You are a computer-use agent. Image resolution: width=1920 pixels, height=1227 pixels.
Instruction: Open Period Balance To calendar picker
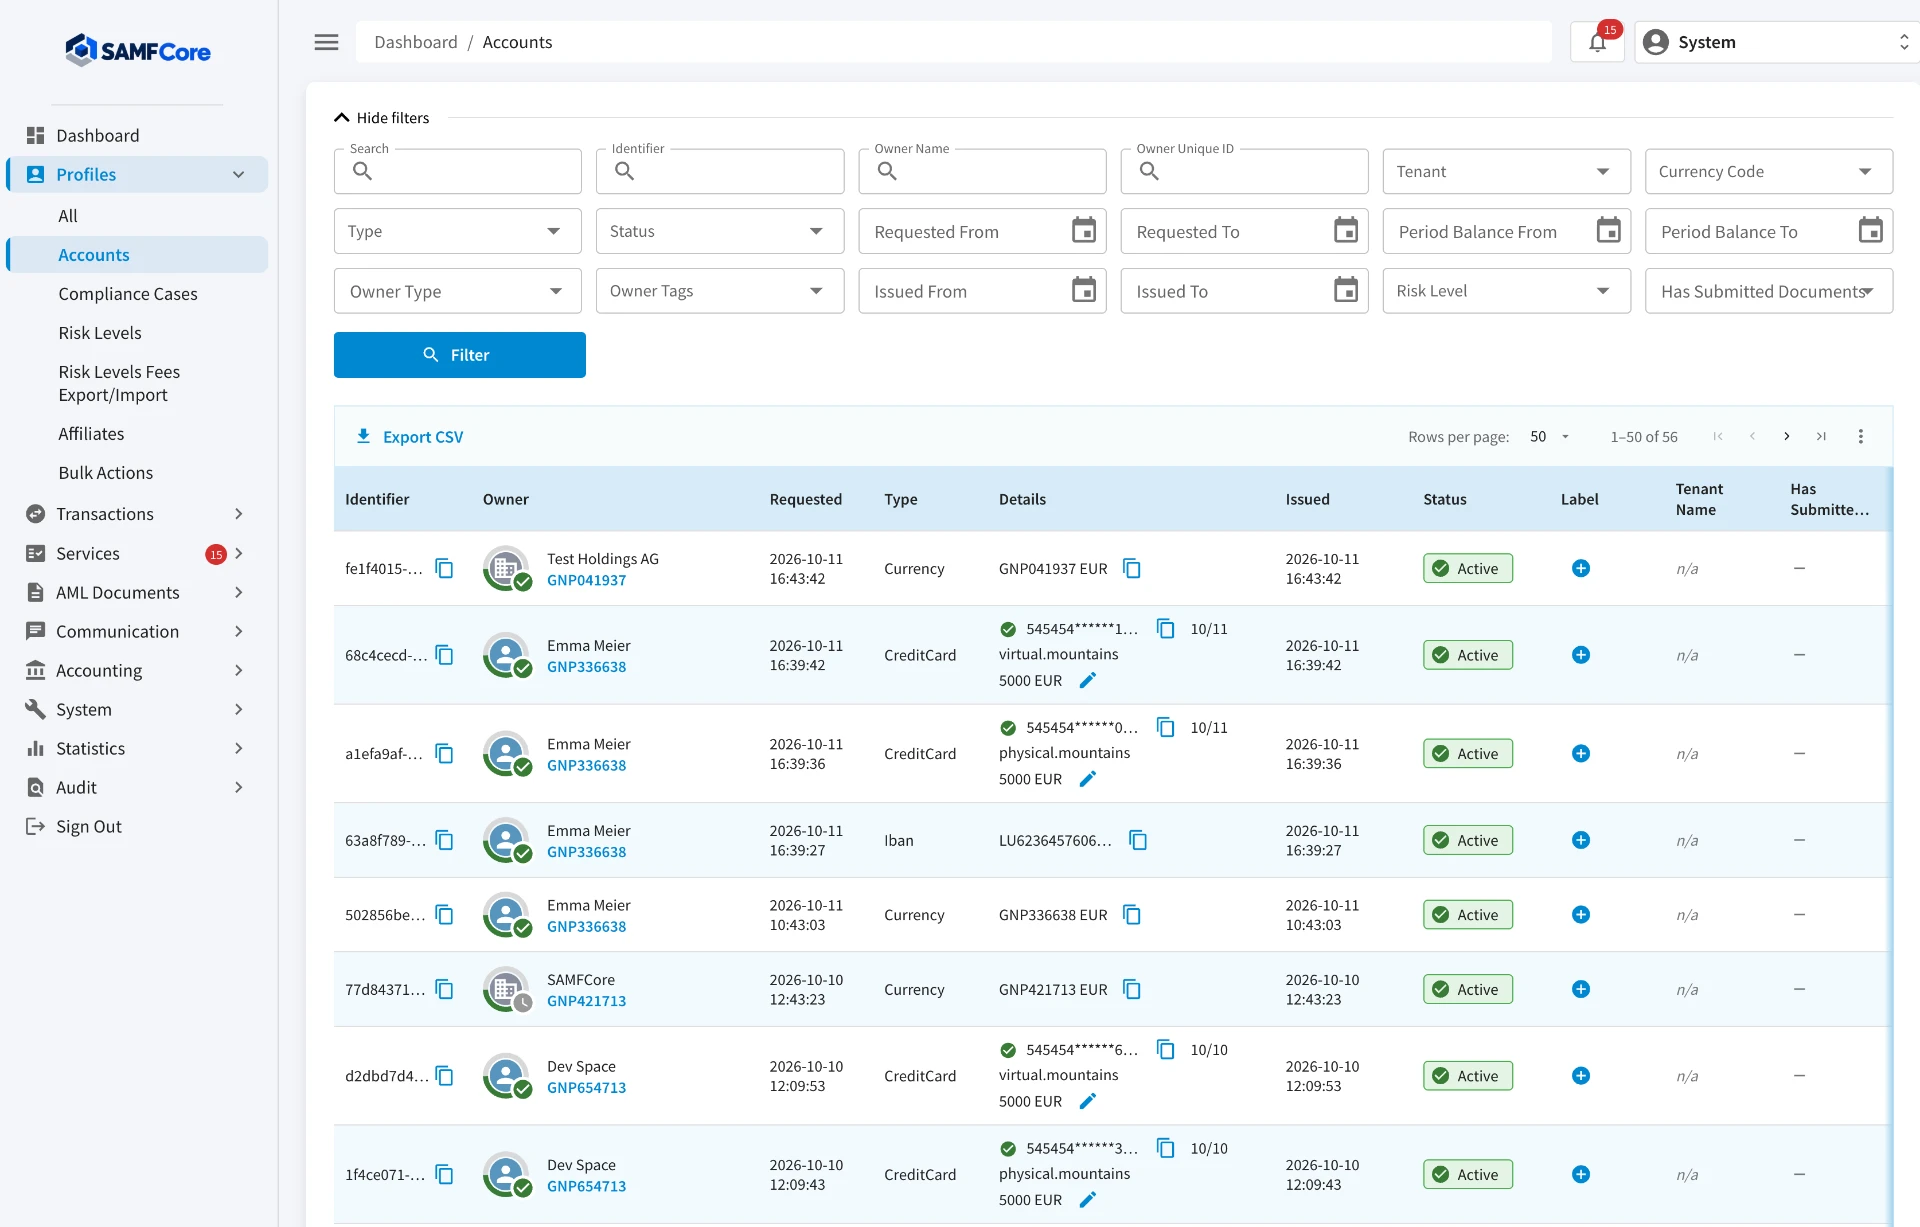coord(1870,231)
